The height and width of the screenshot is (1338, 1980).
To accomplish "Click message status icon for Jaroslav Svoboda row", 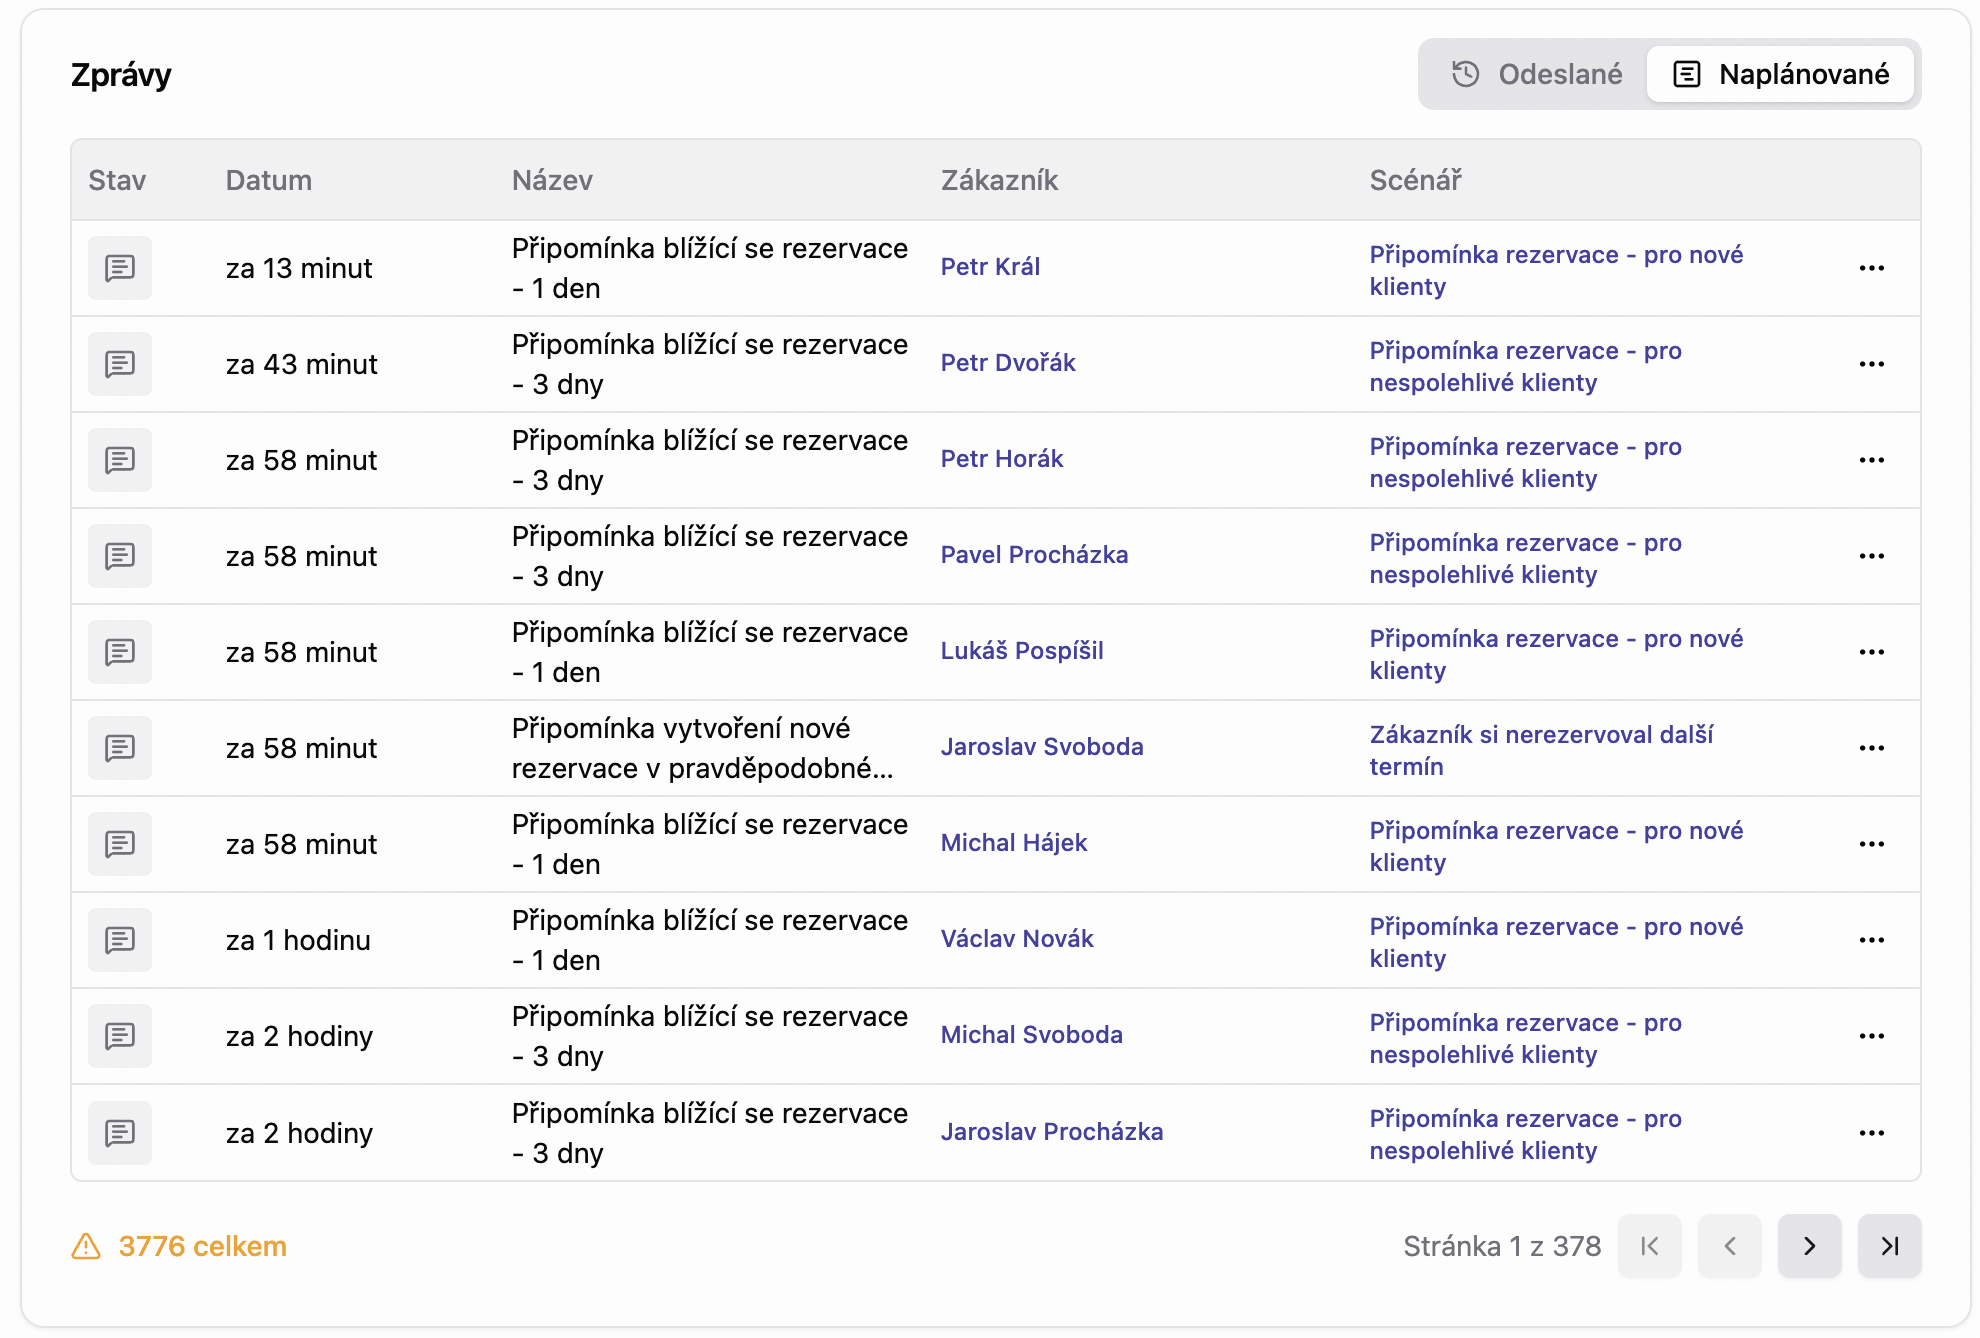I will tap(120, 748).
